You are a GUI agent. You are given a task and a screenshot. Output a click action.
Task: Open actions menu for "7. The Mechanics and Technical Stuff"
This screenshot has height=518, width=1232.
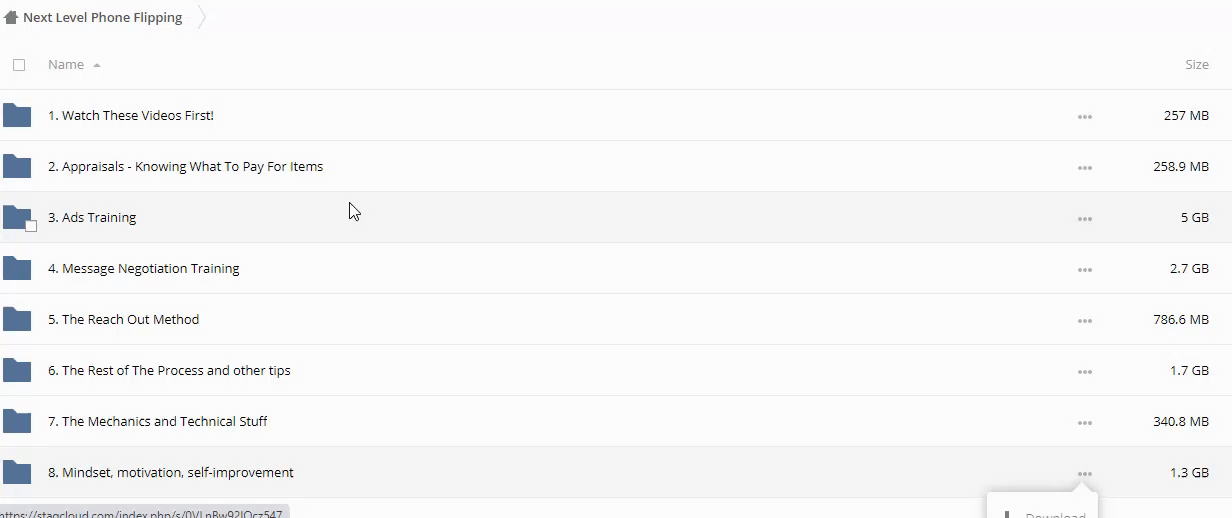[1085, 423]
